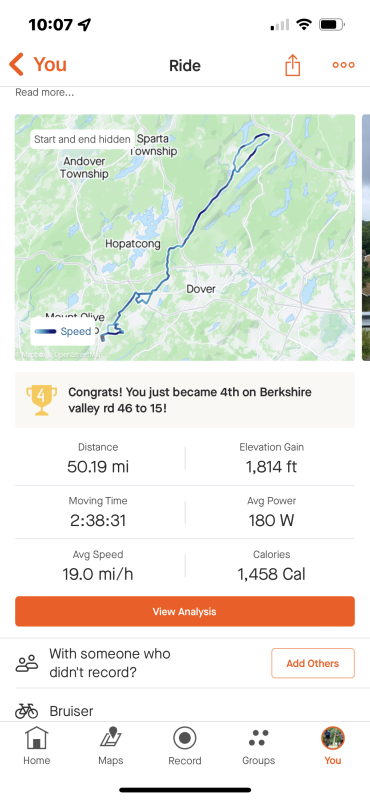Switch to the Maps tab
Image resolution: width=370 pixels, height=800 pixels.
coord(111,745)
